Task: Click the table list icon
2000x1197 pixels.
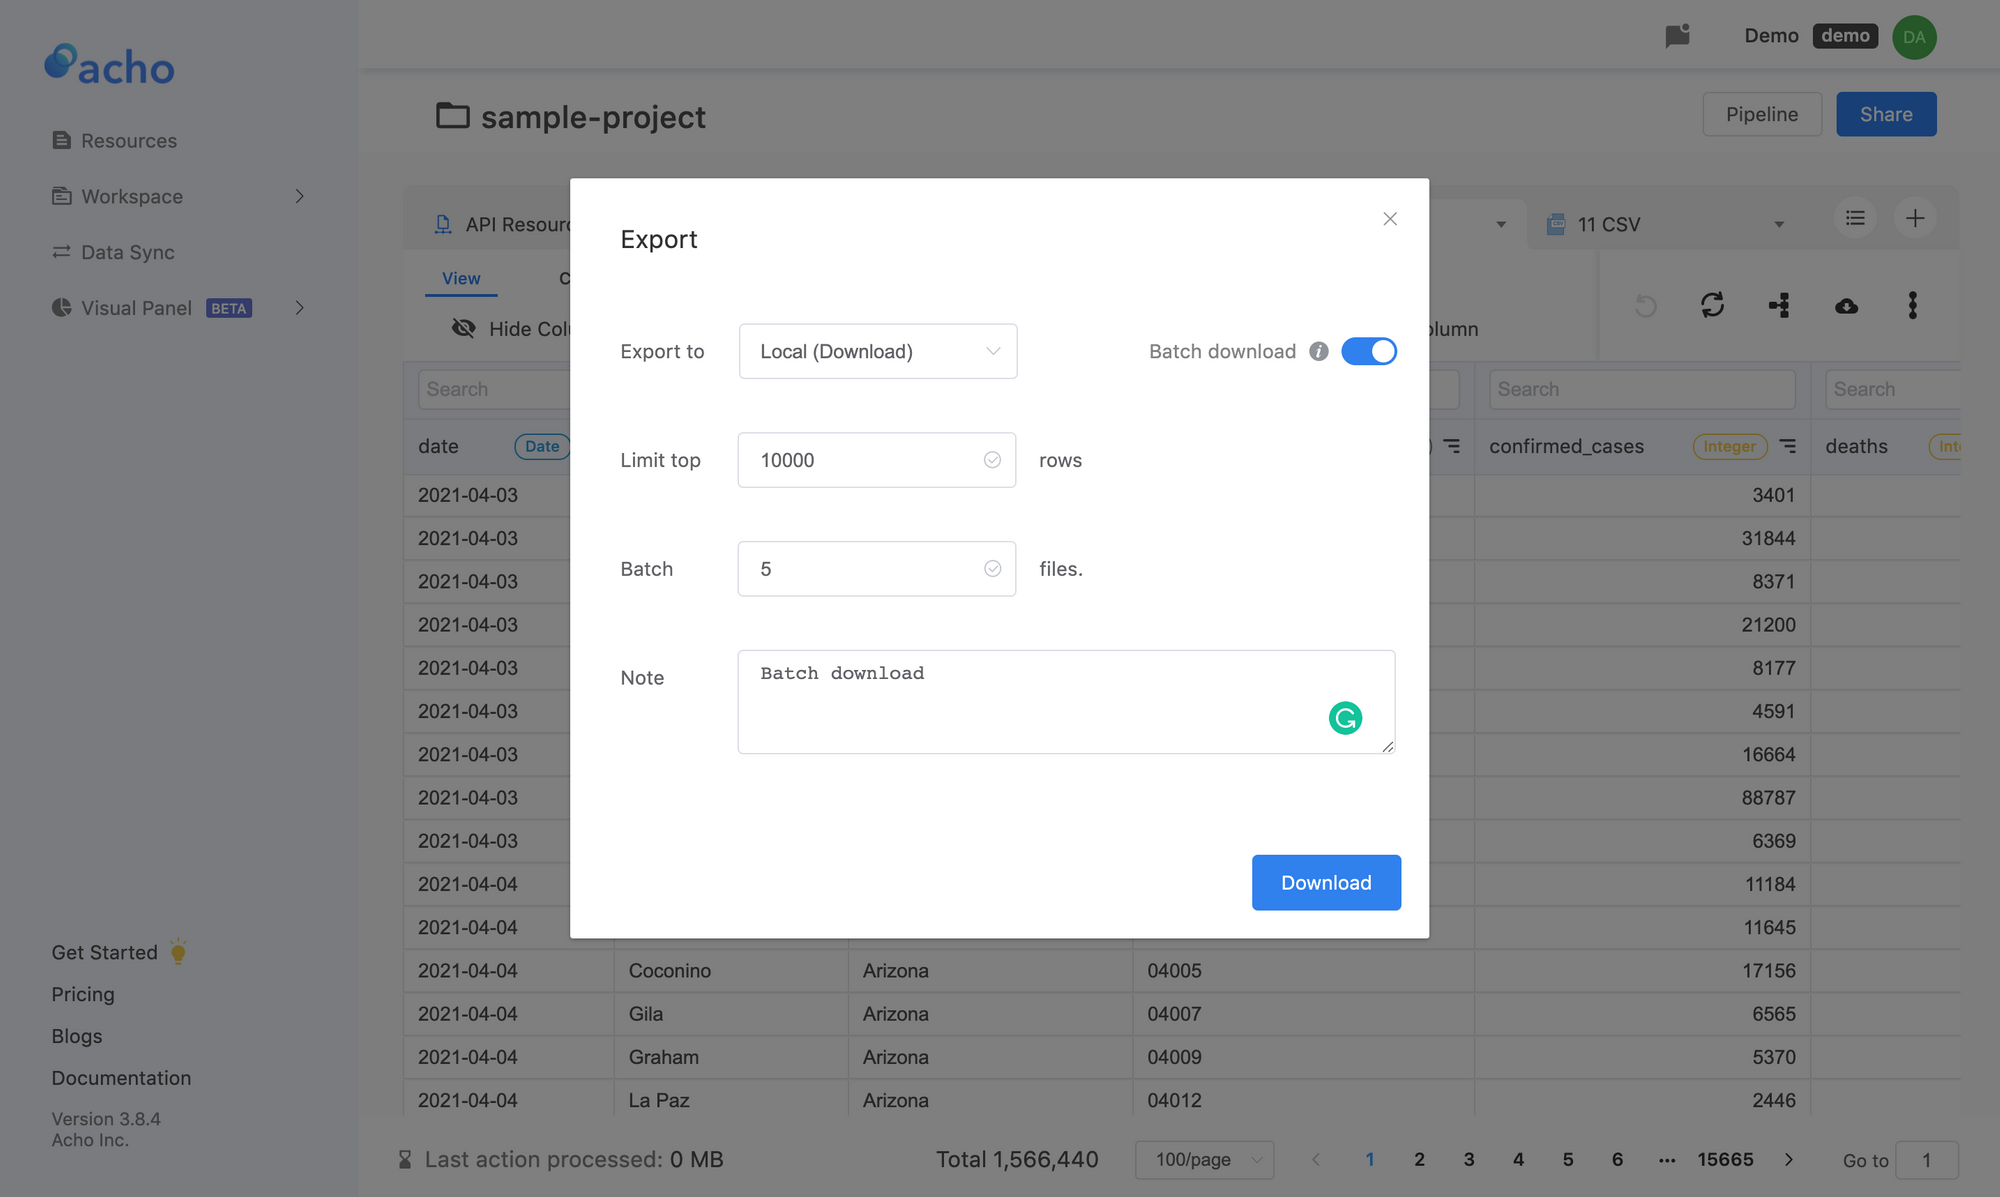Action: pos(1855,218)
